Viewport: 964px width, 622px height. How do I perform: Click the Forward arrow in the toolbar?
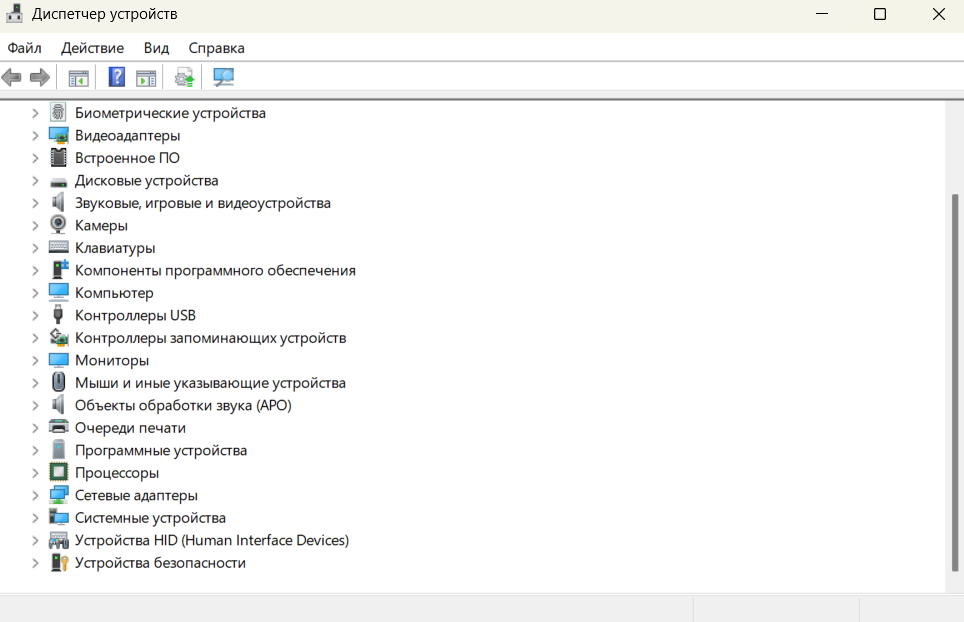pyautogui.click(x=40, y=77)
